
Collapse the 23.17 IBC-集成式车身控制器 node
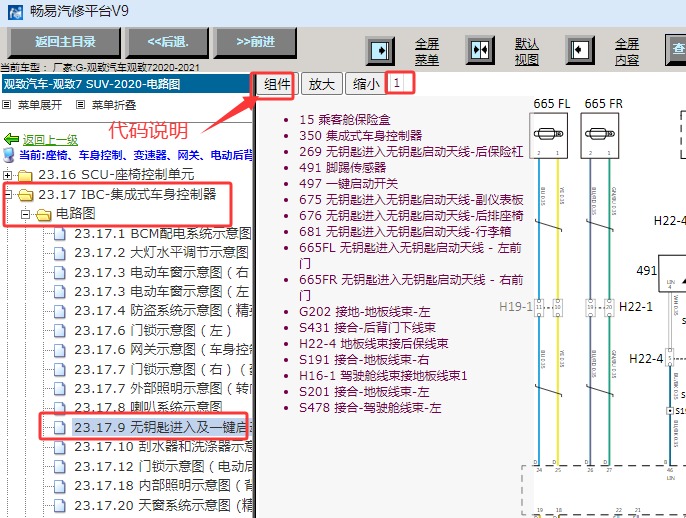point(7,195)
